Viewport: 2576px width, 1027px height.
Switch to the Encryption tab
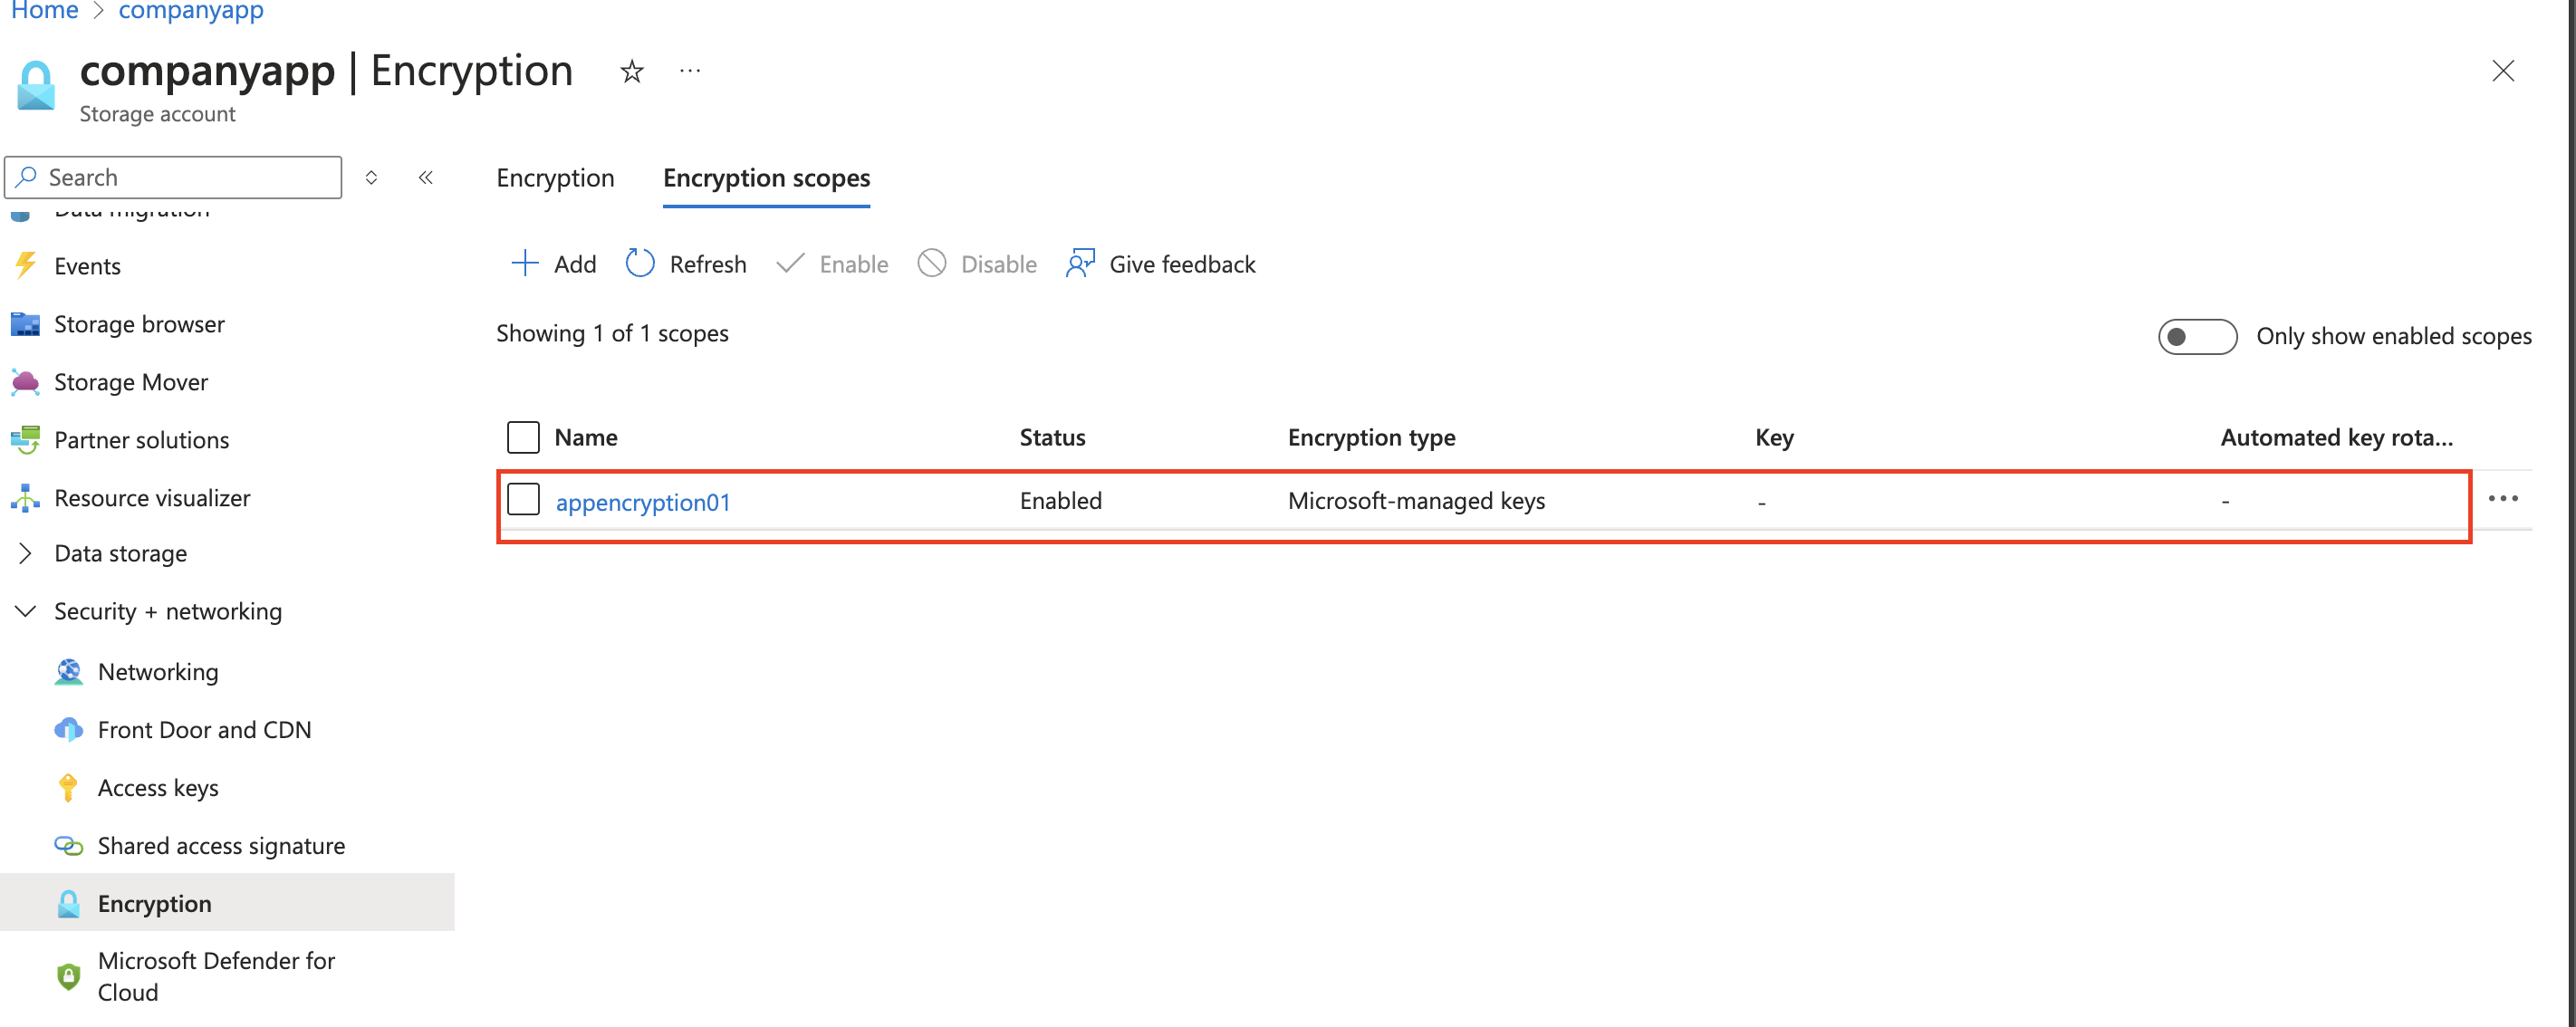(555, 178)
